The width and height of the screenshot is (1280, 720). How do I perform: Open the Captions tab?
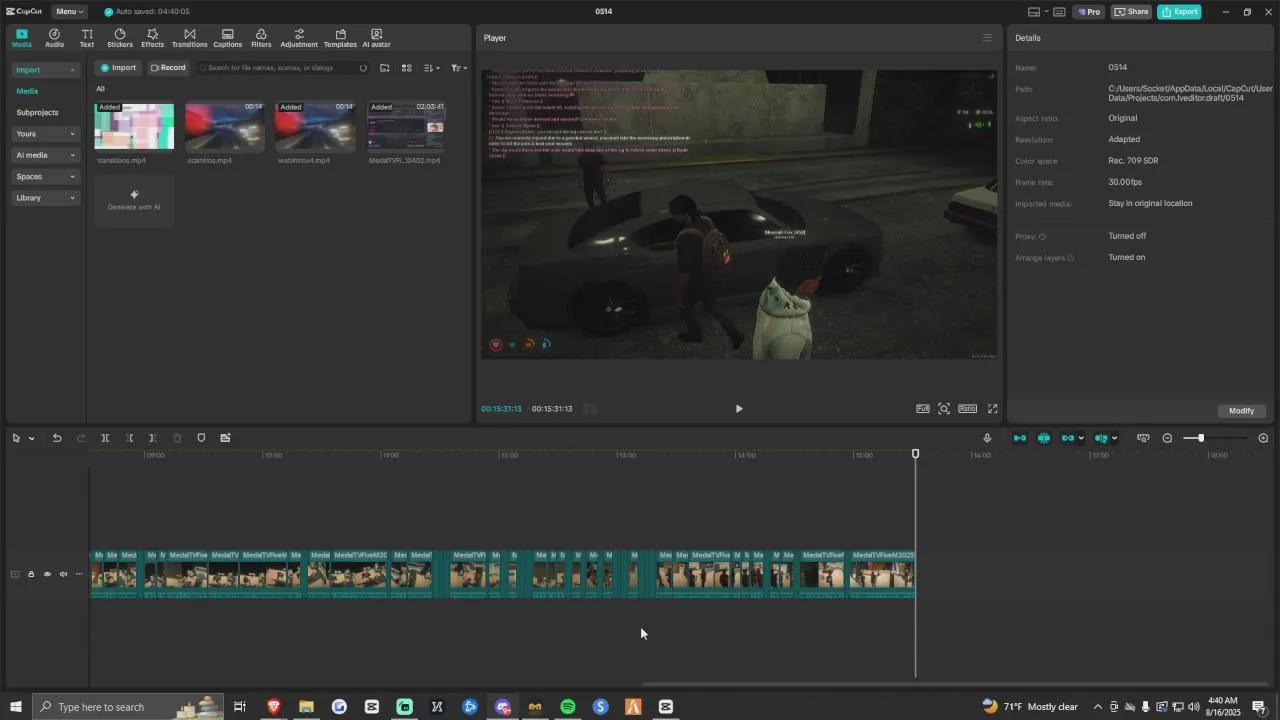(x=227, y=38)
